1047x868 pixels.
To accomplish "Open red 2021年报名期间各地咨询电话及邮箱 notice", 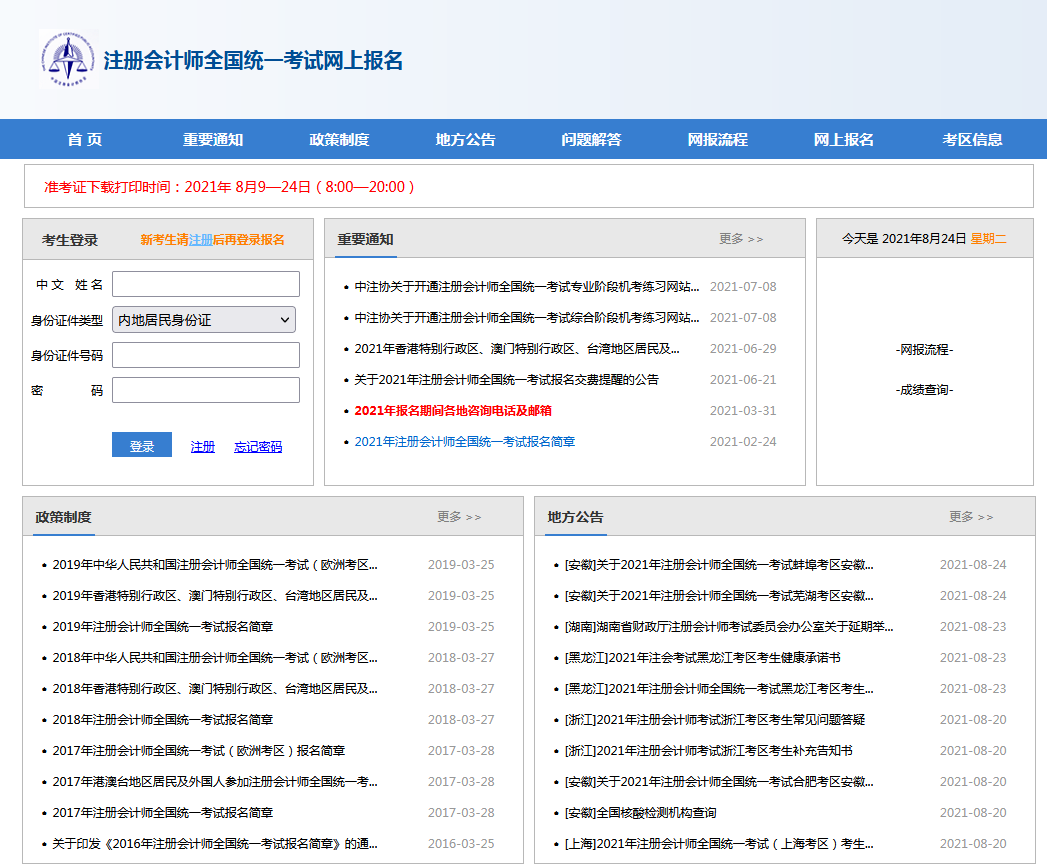I will coord(453,411).
